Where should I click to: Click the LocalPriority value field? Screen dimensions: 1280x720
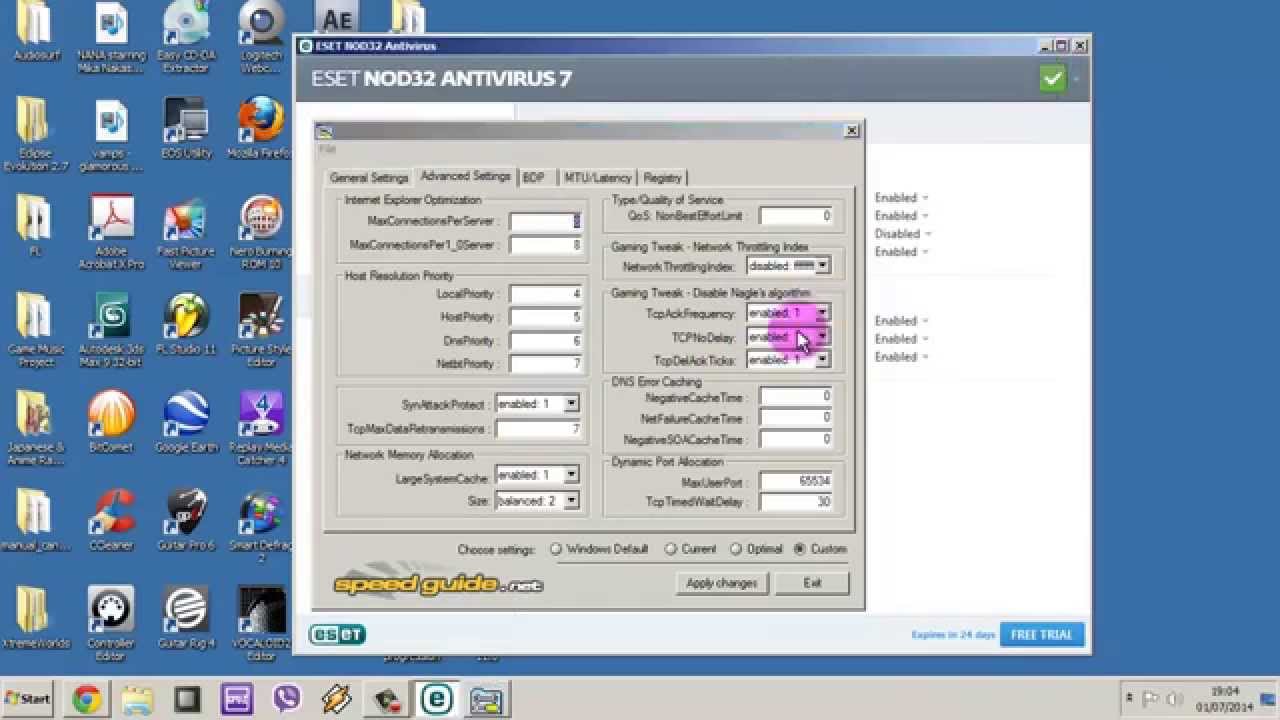pyautogui.click(x=545, y=294)
